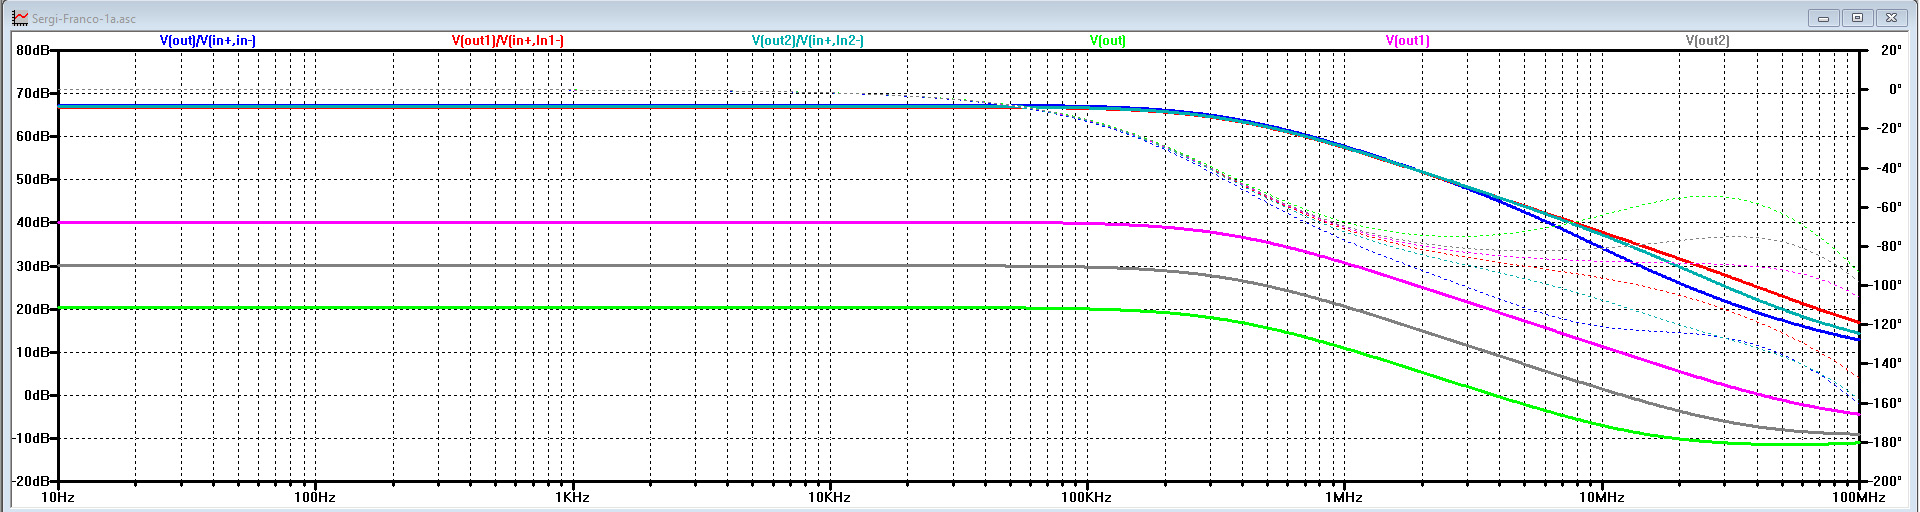Viewport: 1920px width, 512px height.
Task: Click the 10Hz frequency axis label
Action: (x=58, y=497)
